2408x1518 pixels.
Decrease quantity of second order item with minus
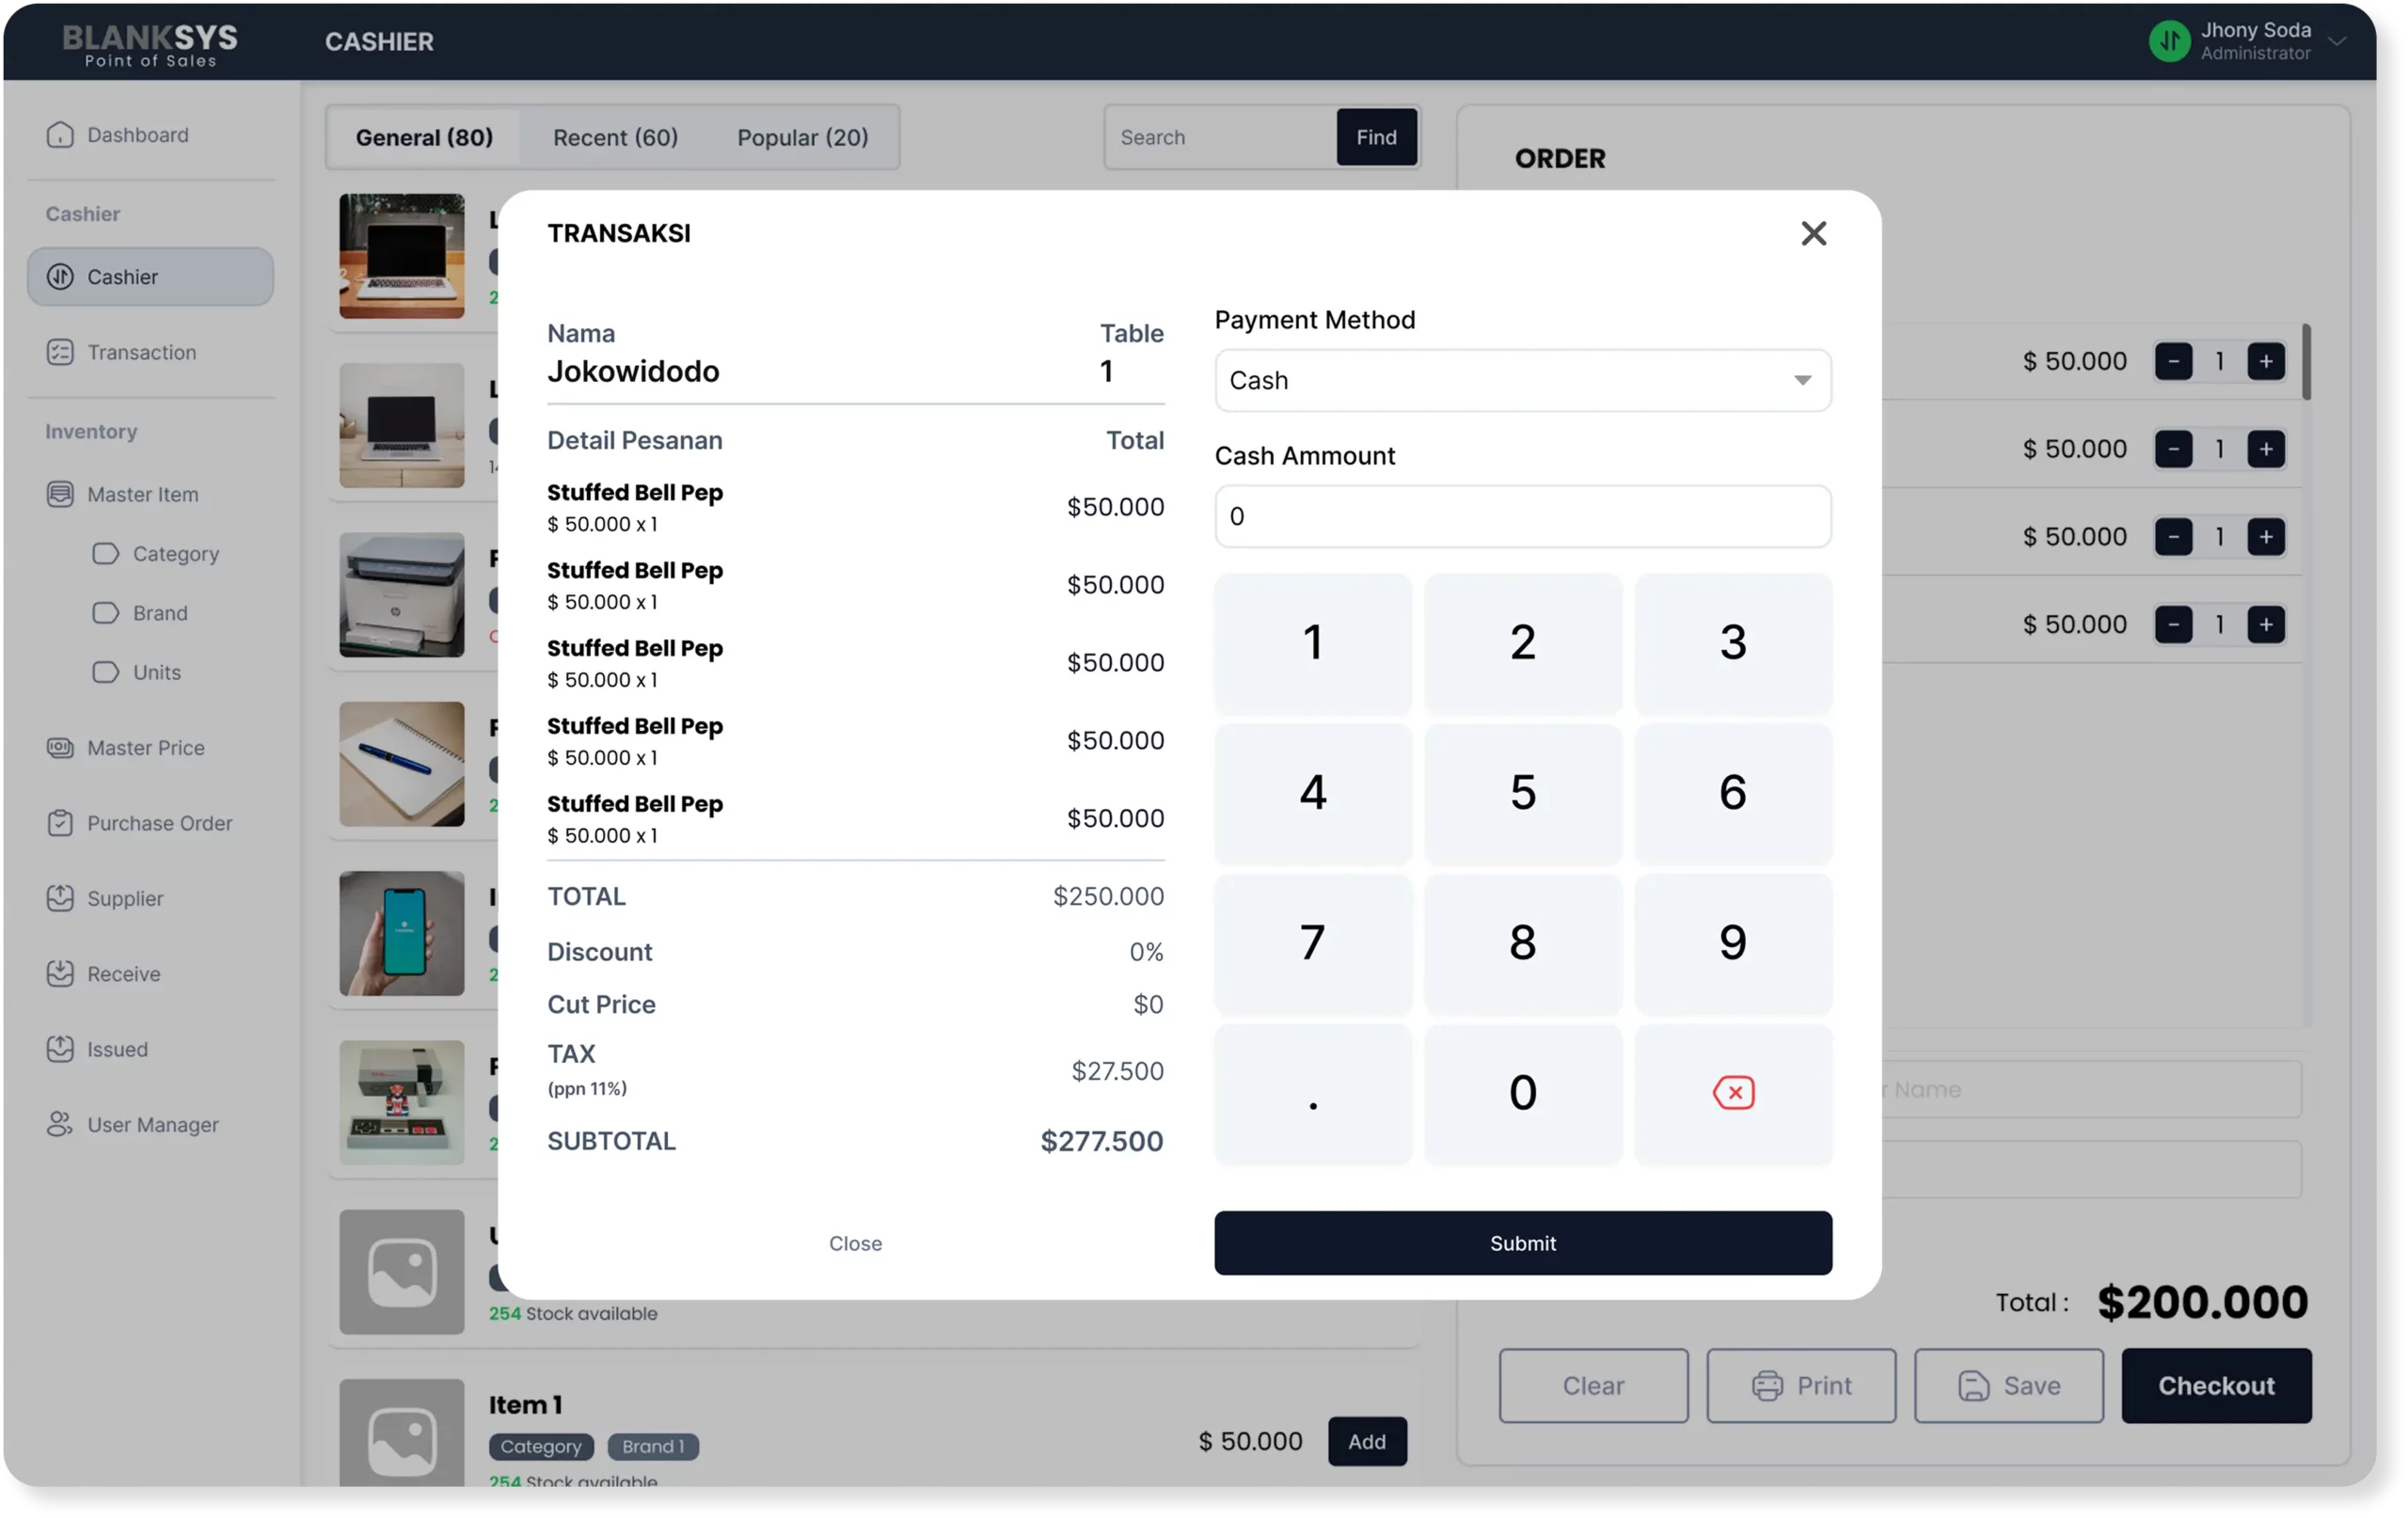pyautogui.click(x=2173, y=449)
